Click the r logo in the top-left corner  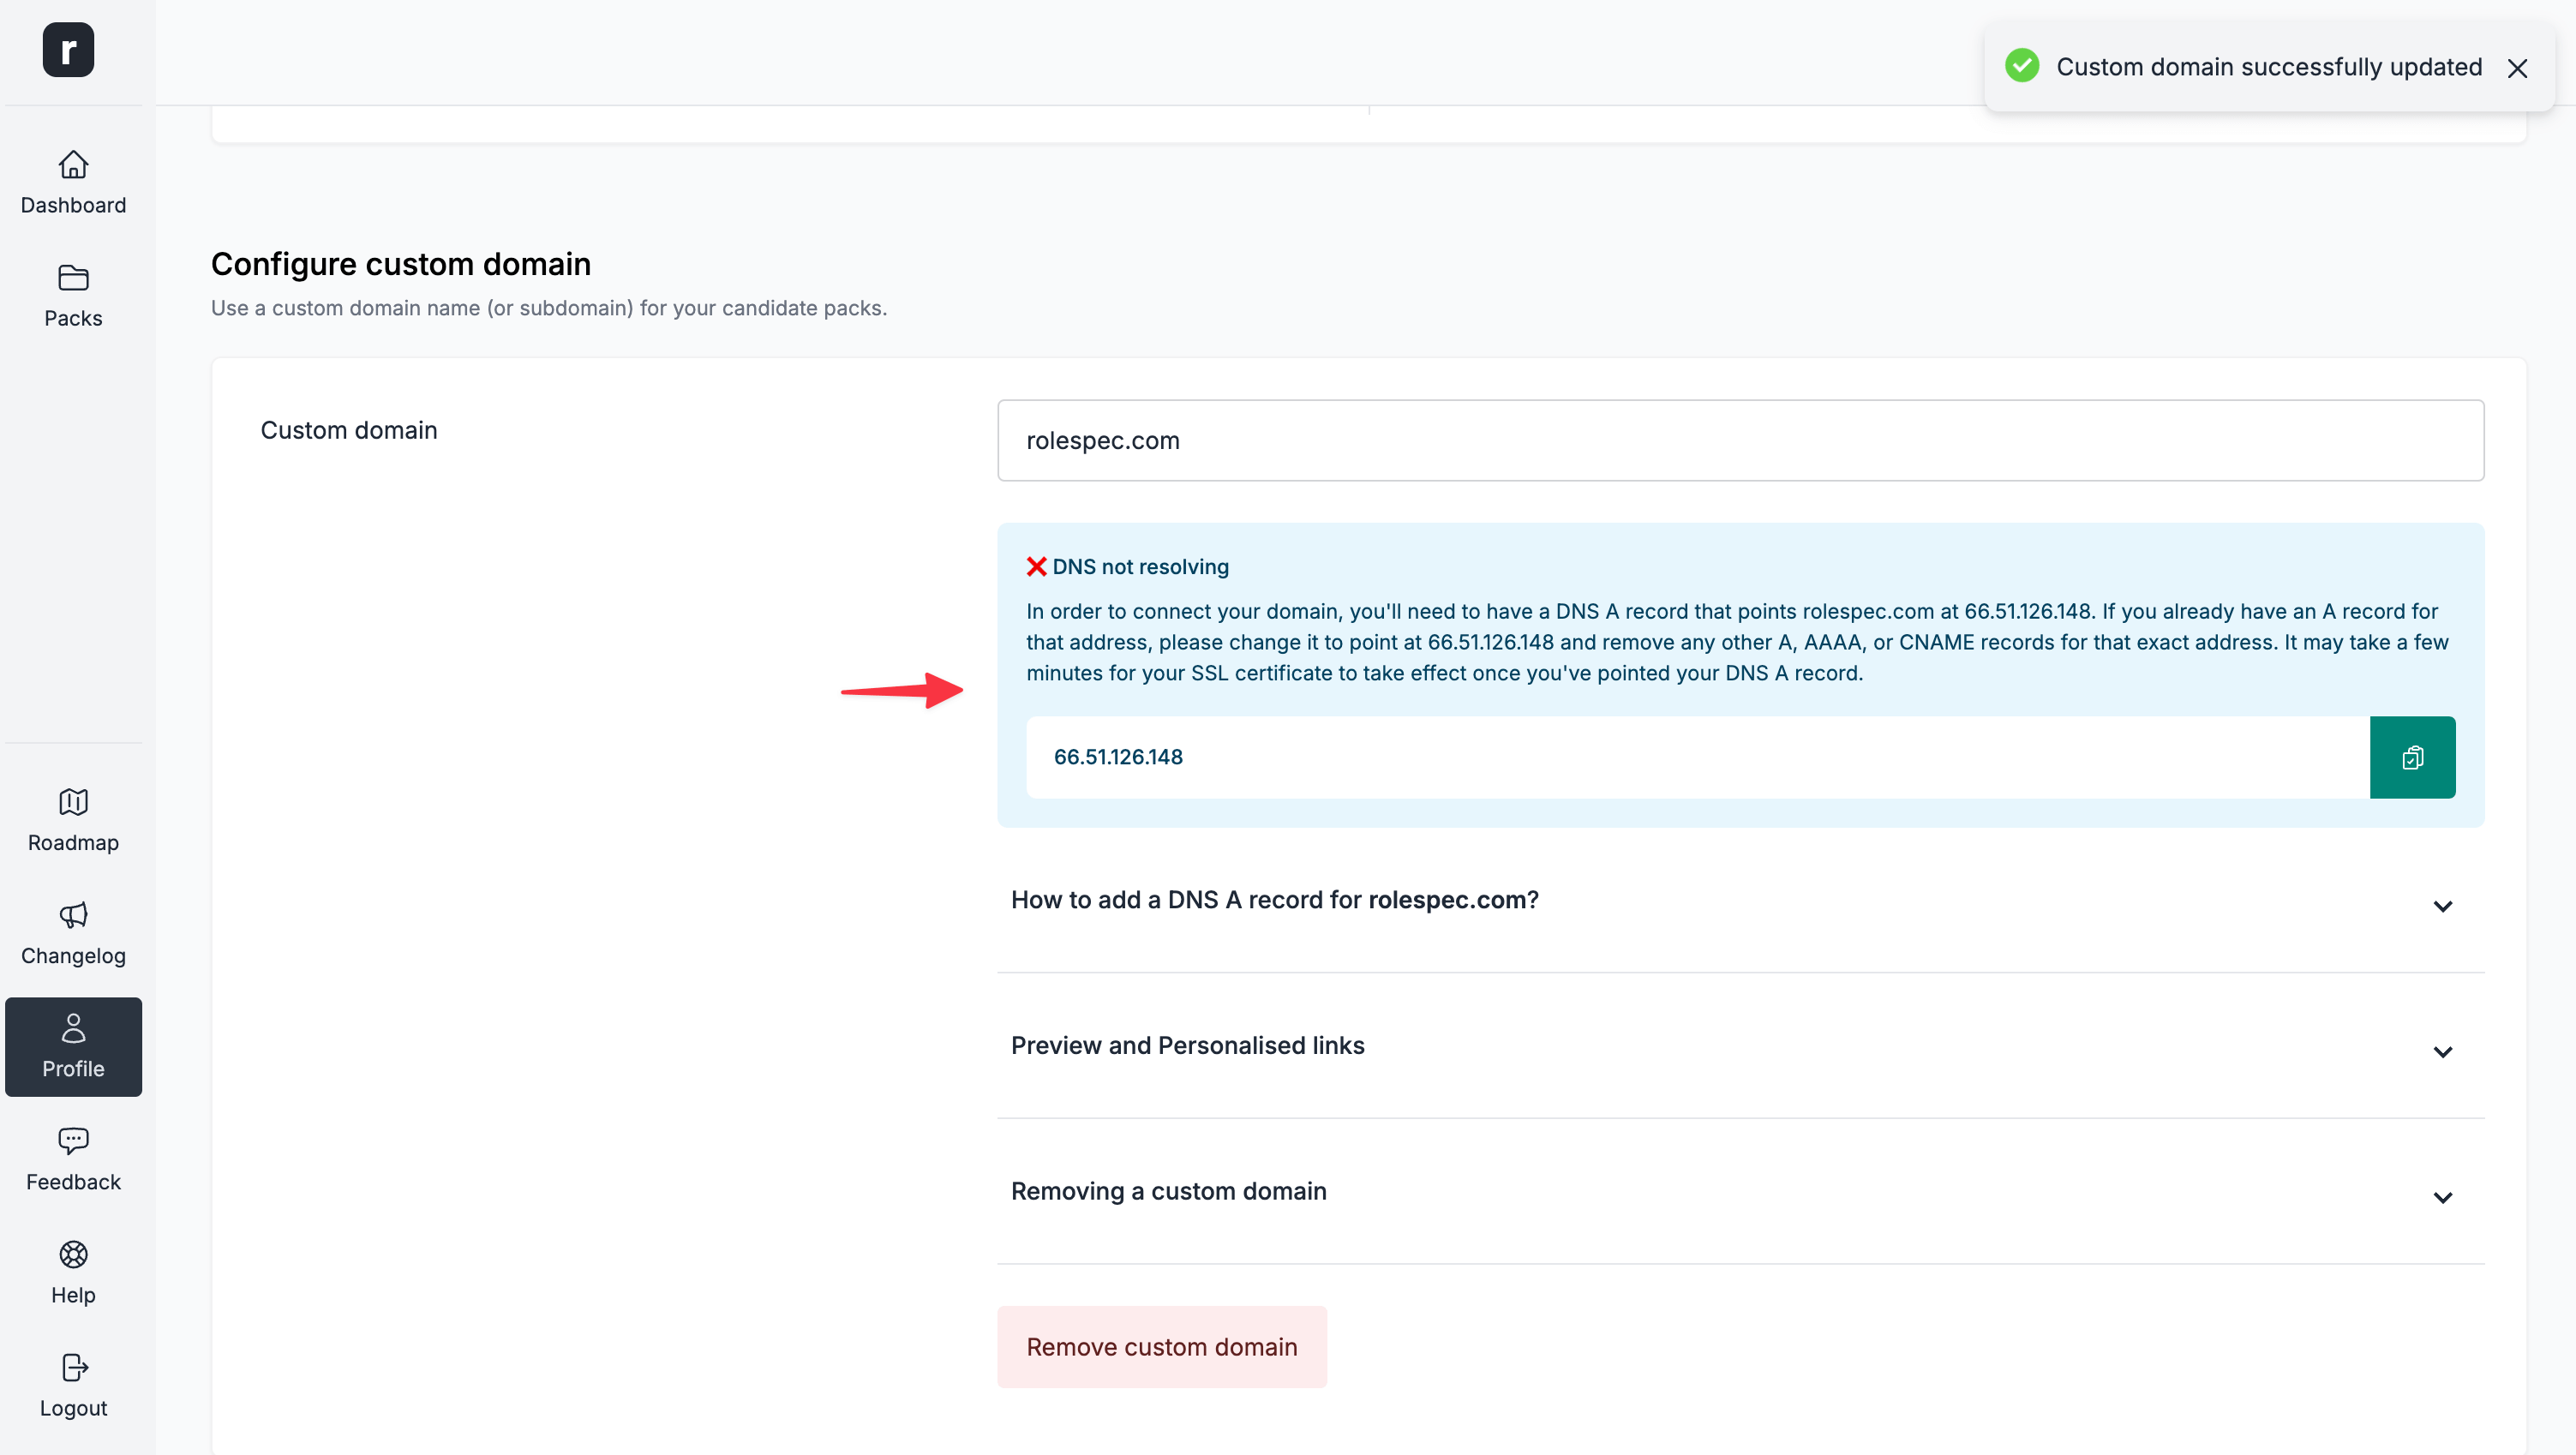pyautogui.click(x=68, y=49)
